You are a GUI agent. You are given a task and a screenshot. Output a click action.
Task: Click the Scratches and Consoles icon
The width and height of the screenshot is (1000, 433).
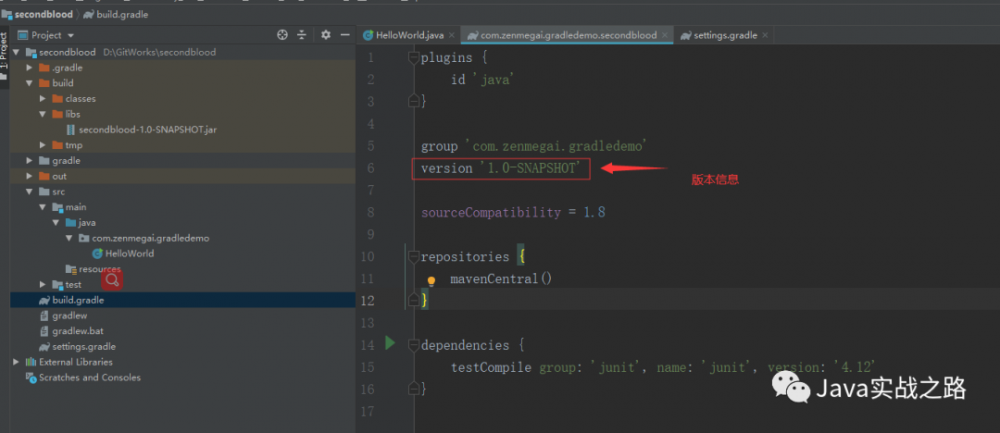(x=31, y=378)
